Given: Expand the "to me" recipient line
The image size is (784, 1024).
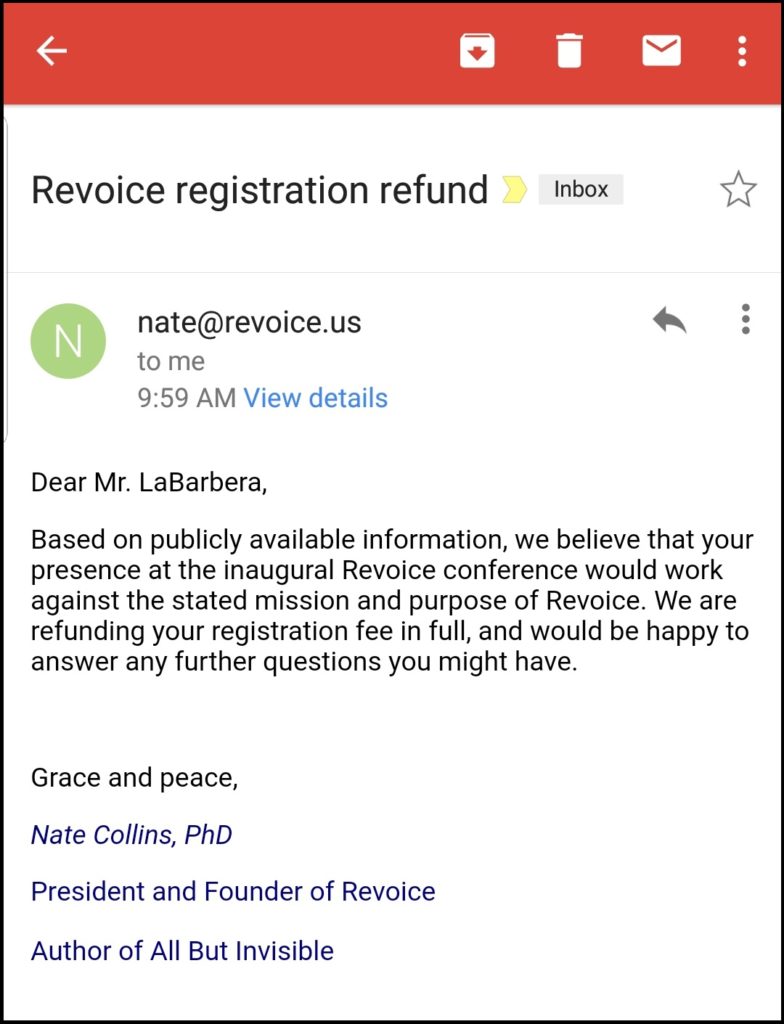Looking at the screenshot, I should [x=171, y=361].
